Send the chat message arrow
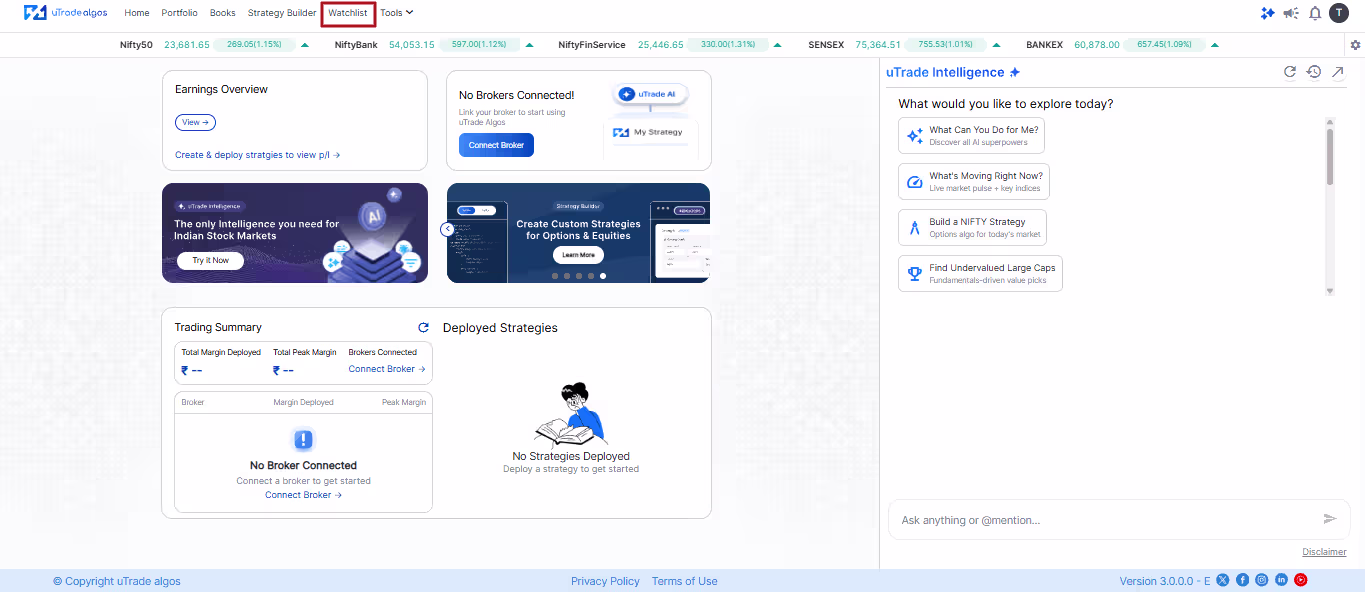The image size is (1365, 592). [1330, 519]
